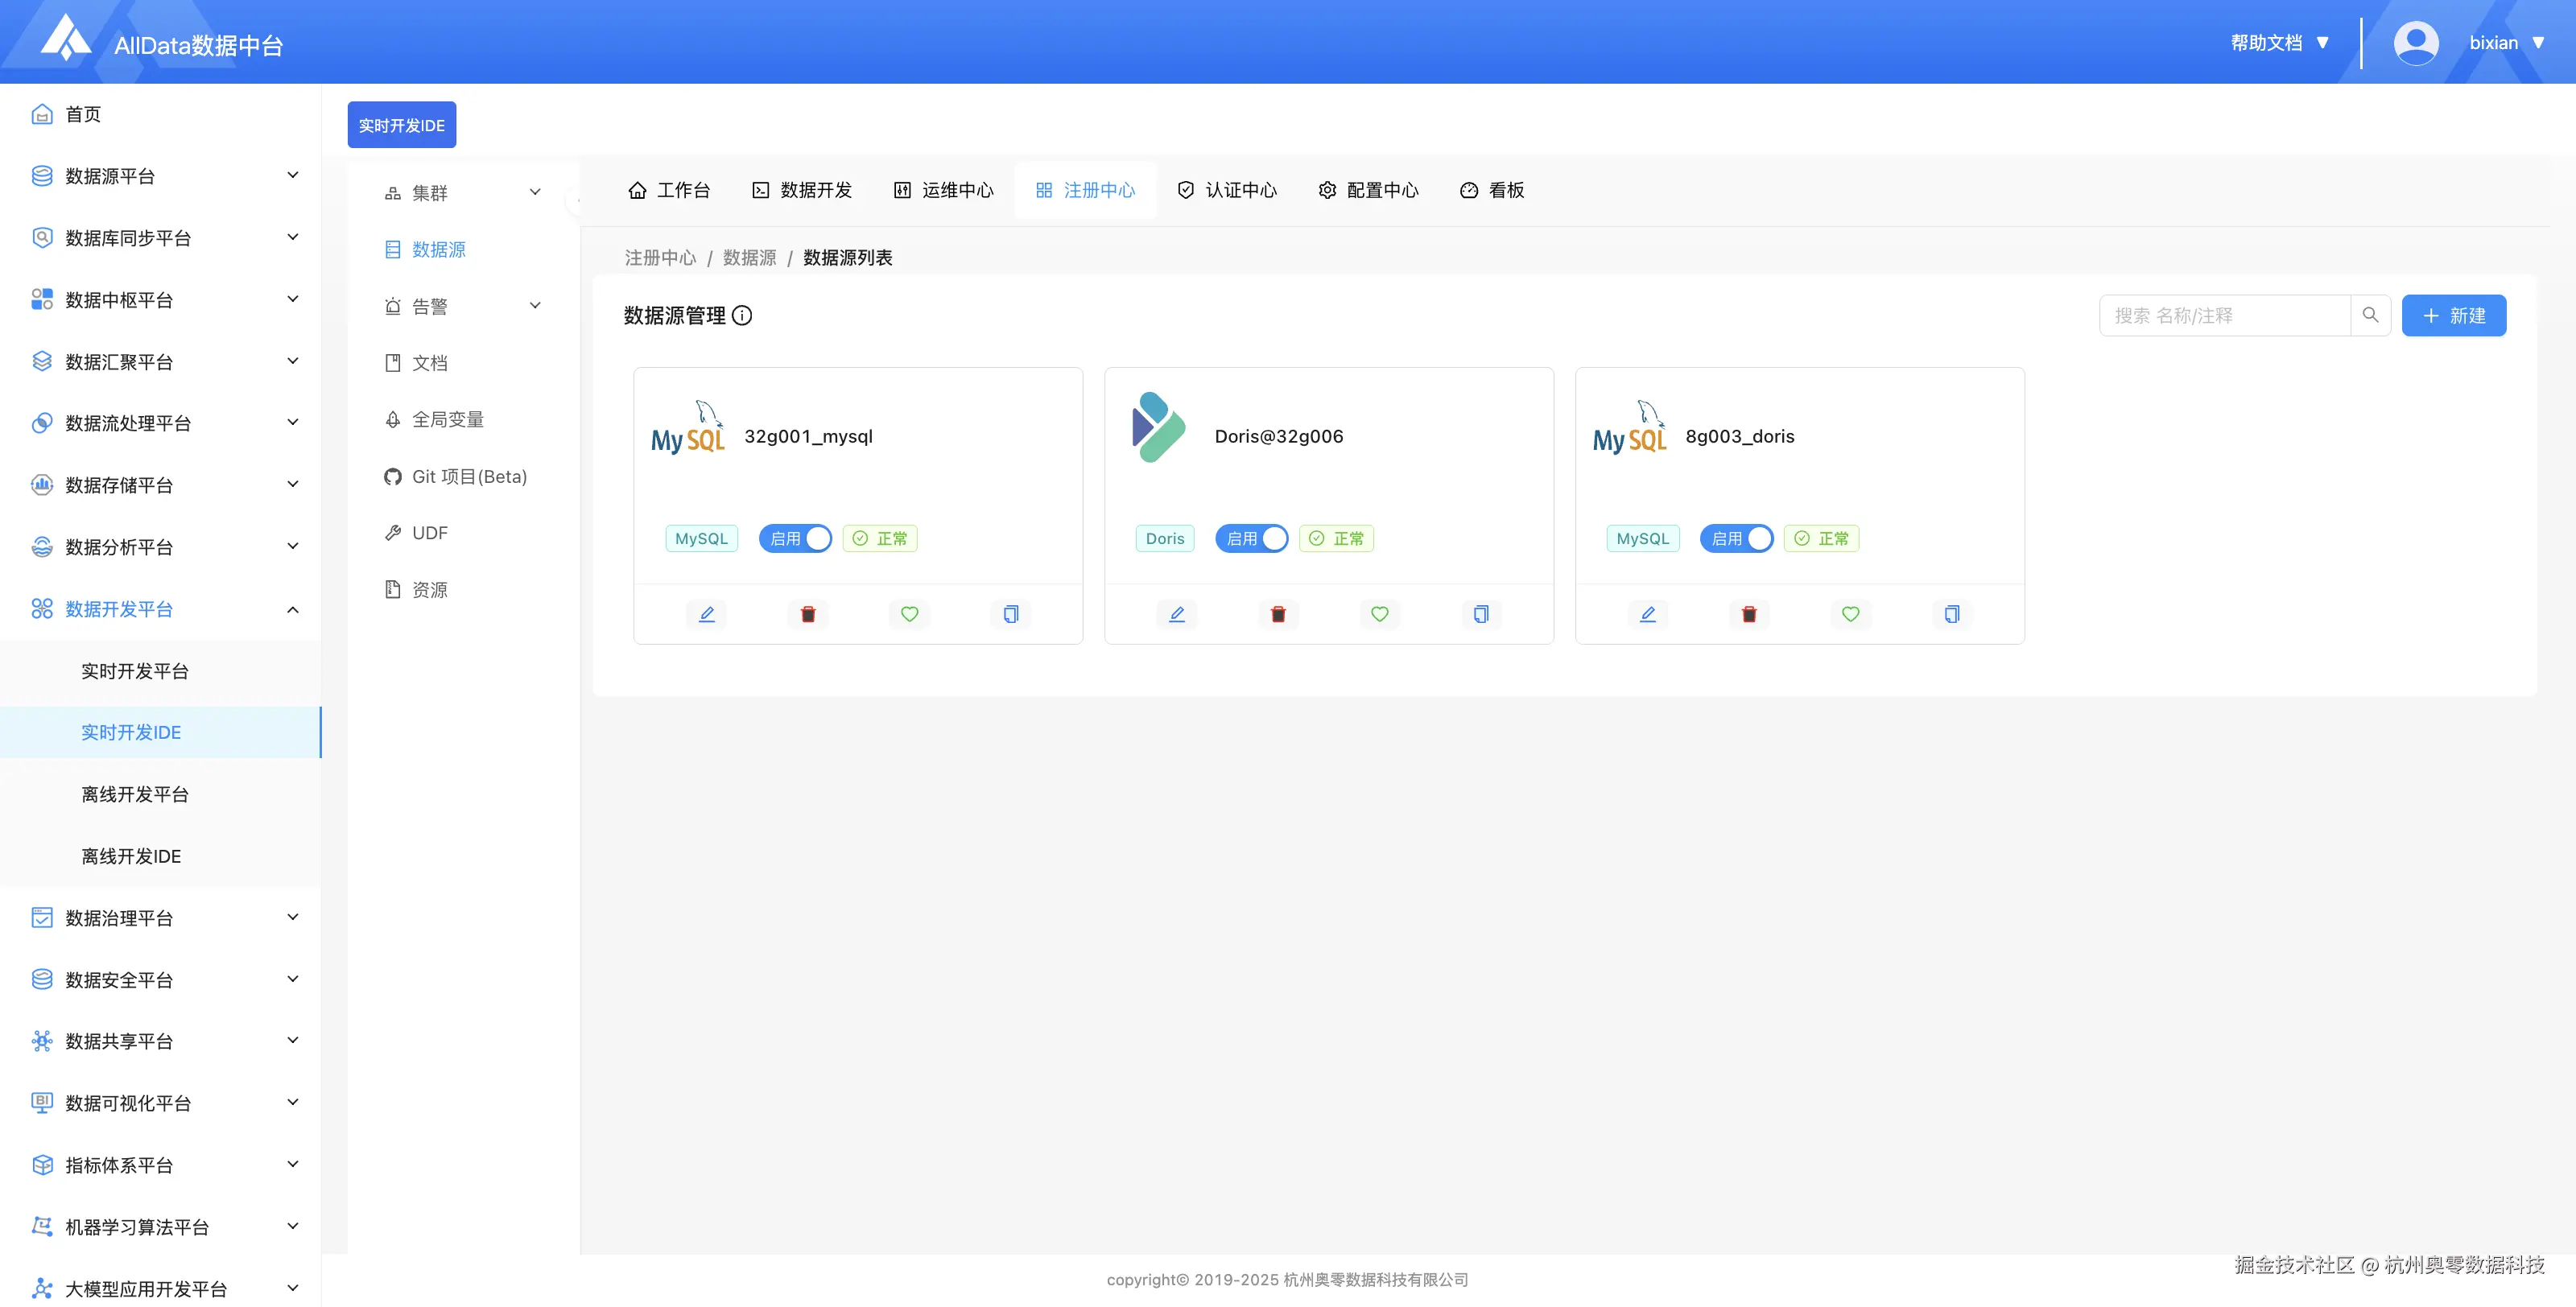
Task: Click info icon beside 数据源管理
Action: [x=742, y=316]
